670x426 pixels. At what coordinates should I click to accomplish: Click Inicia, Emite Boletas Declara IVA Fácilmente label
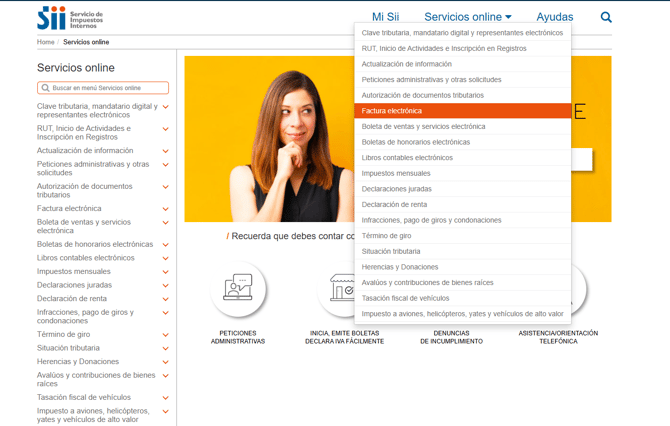[x=344, y=337]
